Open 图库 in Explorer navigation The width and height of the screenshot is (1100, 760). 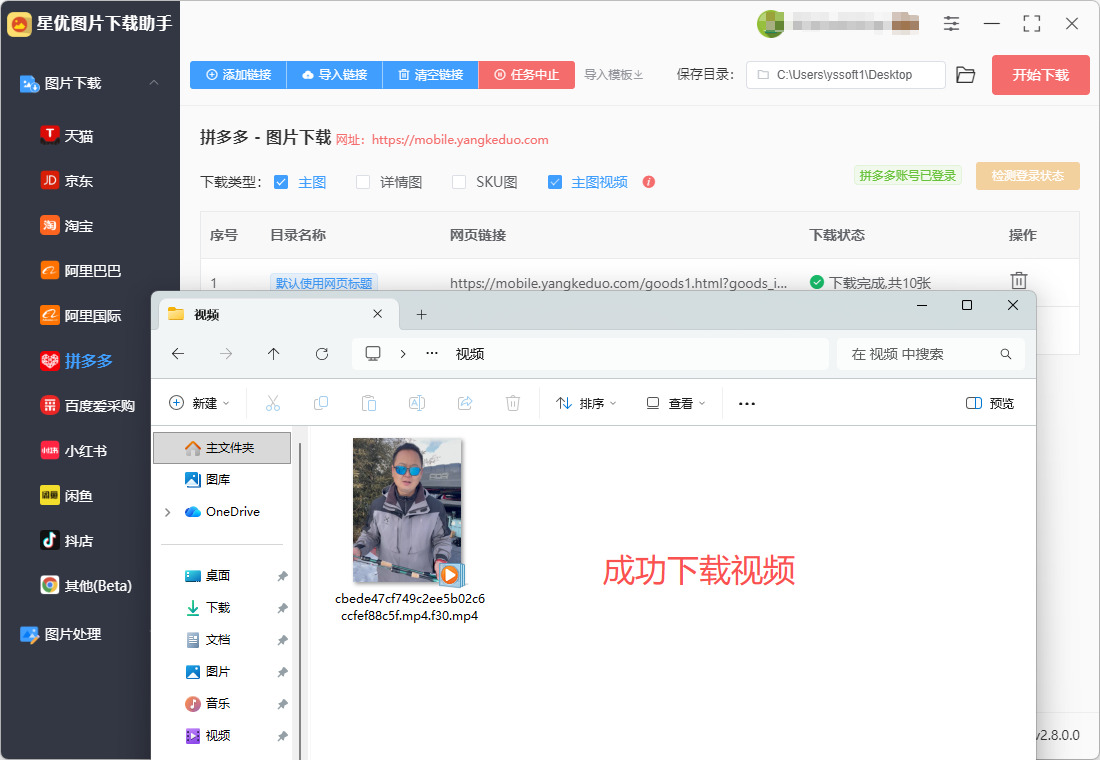(208, 479)
